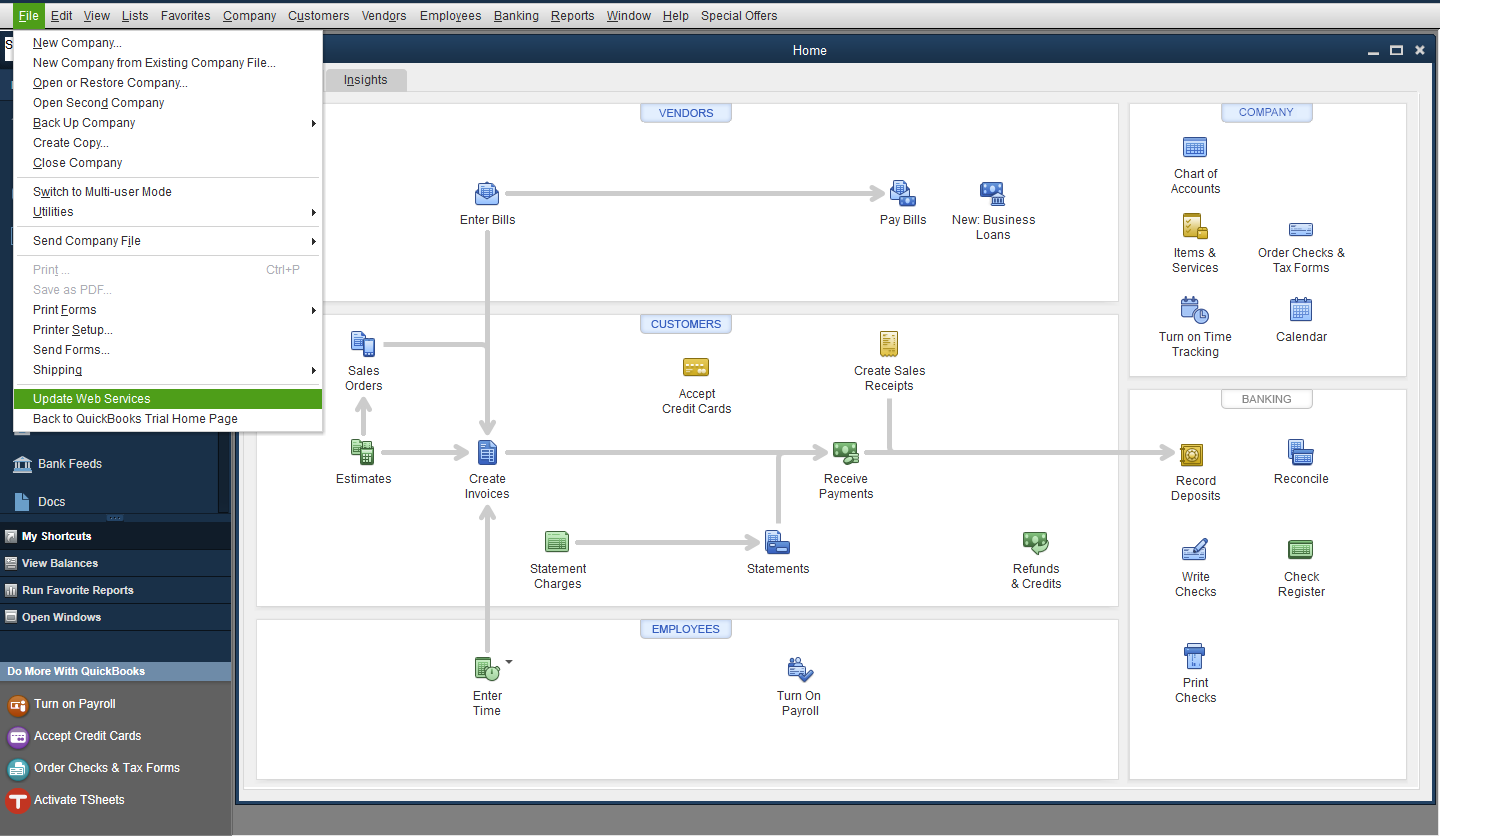1500x837 pixels.
Task: Select Update Web Services menu item
Action: point(168,399)
